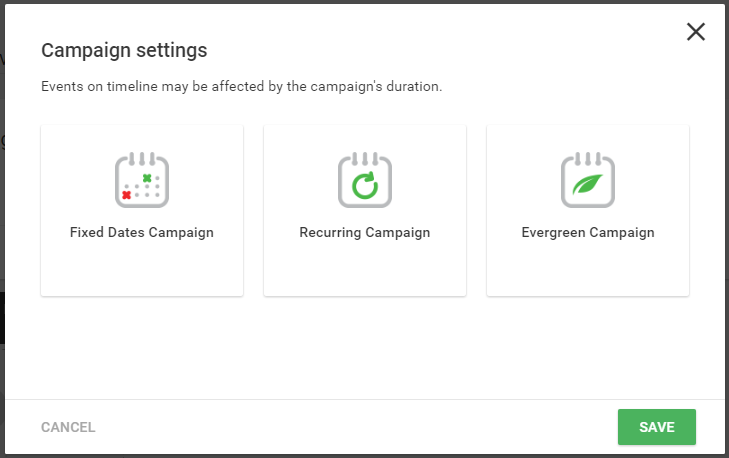Screen dimensions: 729x458
Task: Click the Recurring Campaign refresh-calendar icon
Action: (364, 179)
